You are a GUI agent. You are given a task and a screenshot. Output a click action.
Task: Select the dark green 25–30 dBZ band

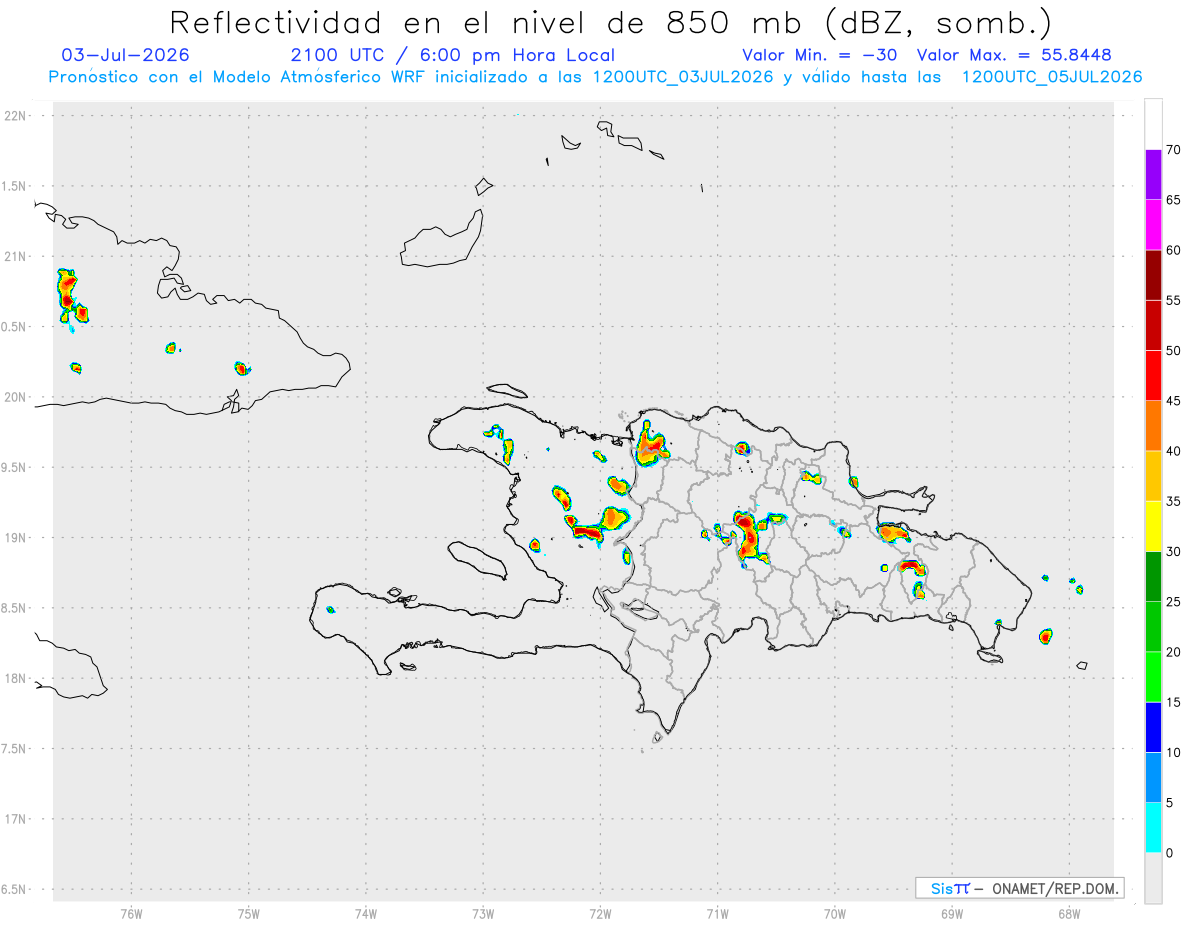pyautogui.click(x=1153, y=577)
